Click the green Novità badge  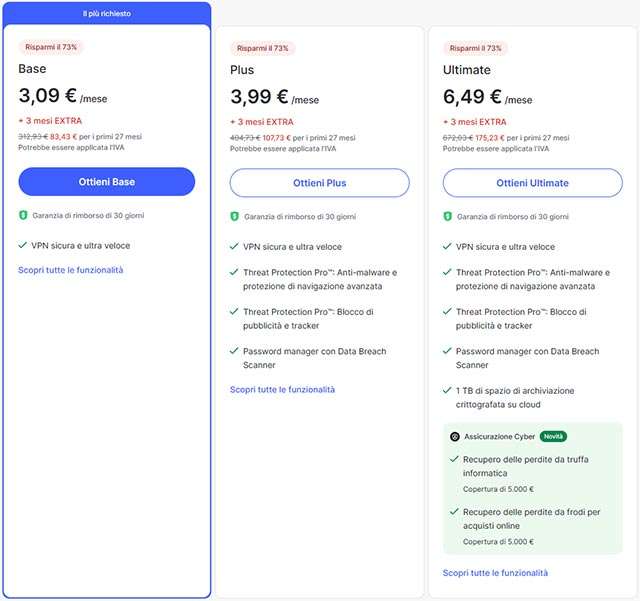coord(553,437)
